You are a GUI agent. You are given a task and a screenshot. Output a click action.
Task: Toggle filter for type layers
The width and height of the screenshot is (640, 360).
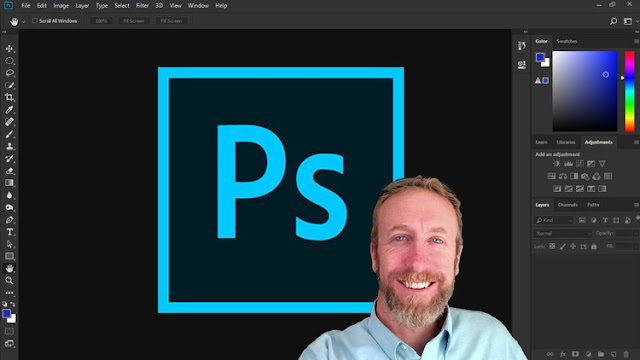605,220
